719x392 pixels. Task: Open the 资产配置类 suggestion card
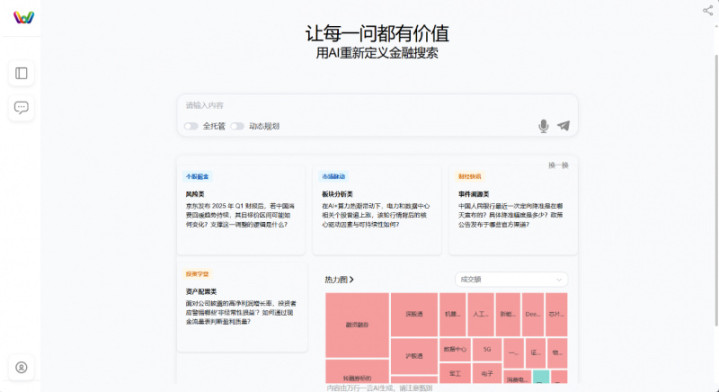pyautogui.click(x=242, y=307)
